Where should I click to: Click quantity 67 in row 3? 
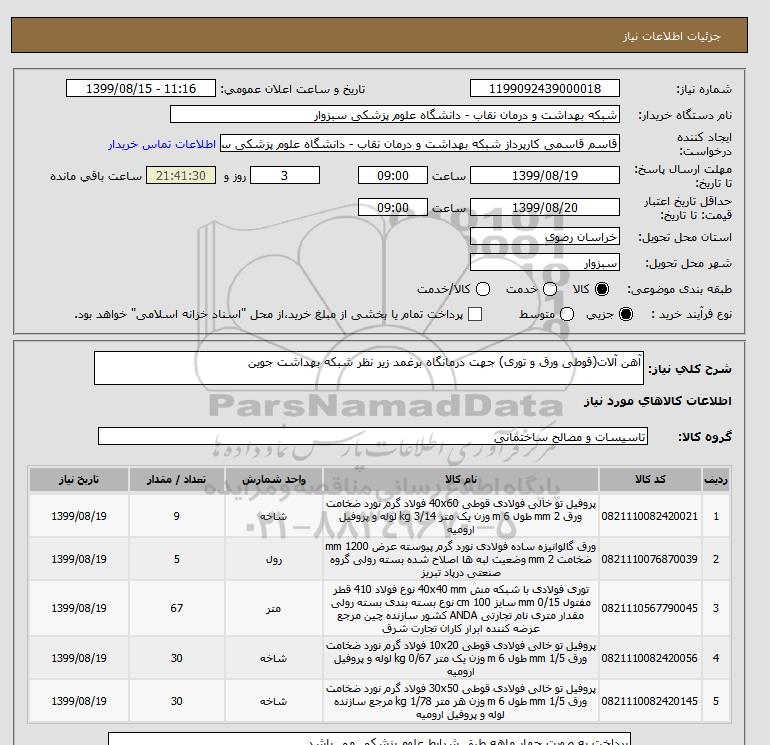177,608
